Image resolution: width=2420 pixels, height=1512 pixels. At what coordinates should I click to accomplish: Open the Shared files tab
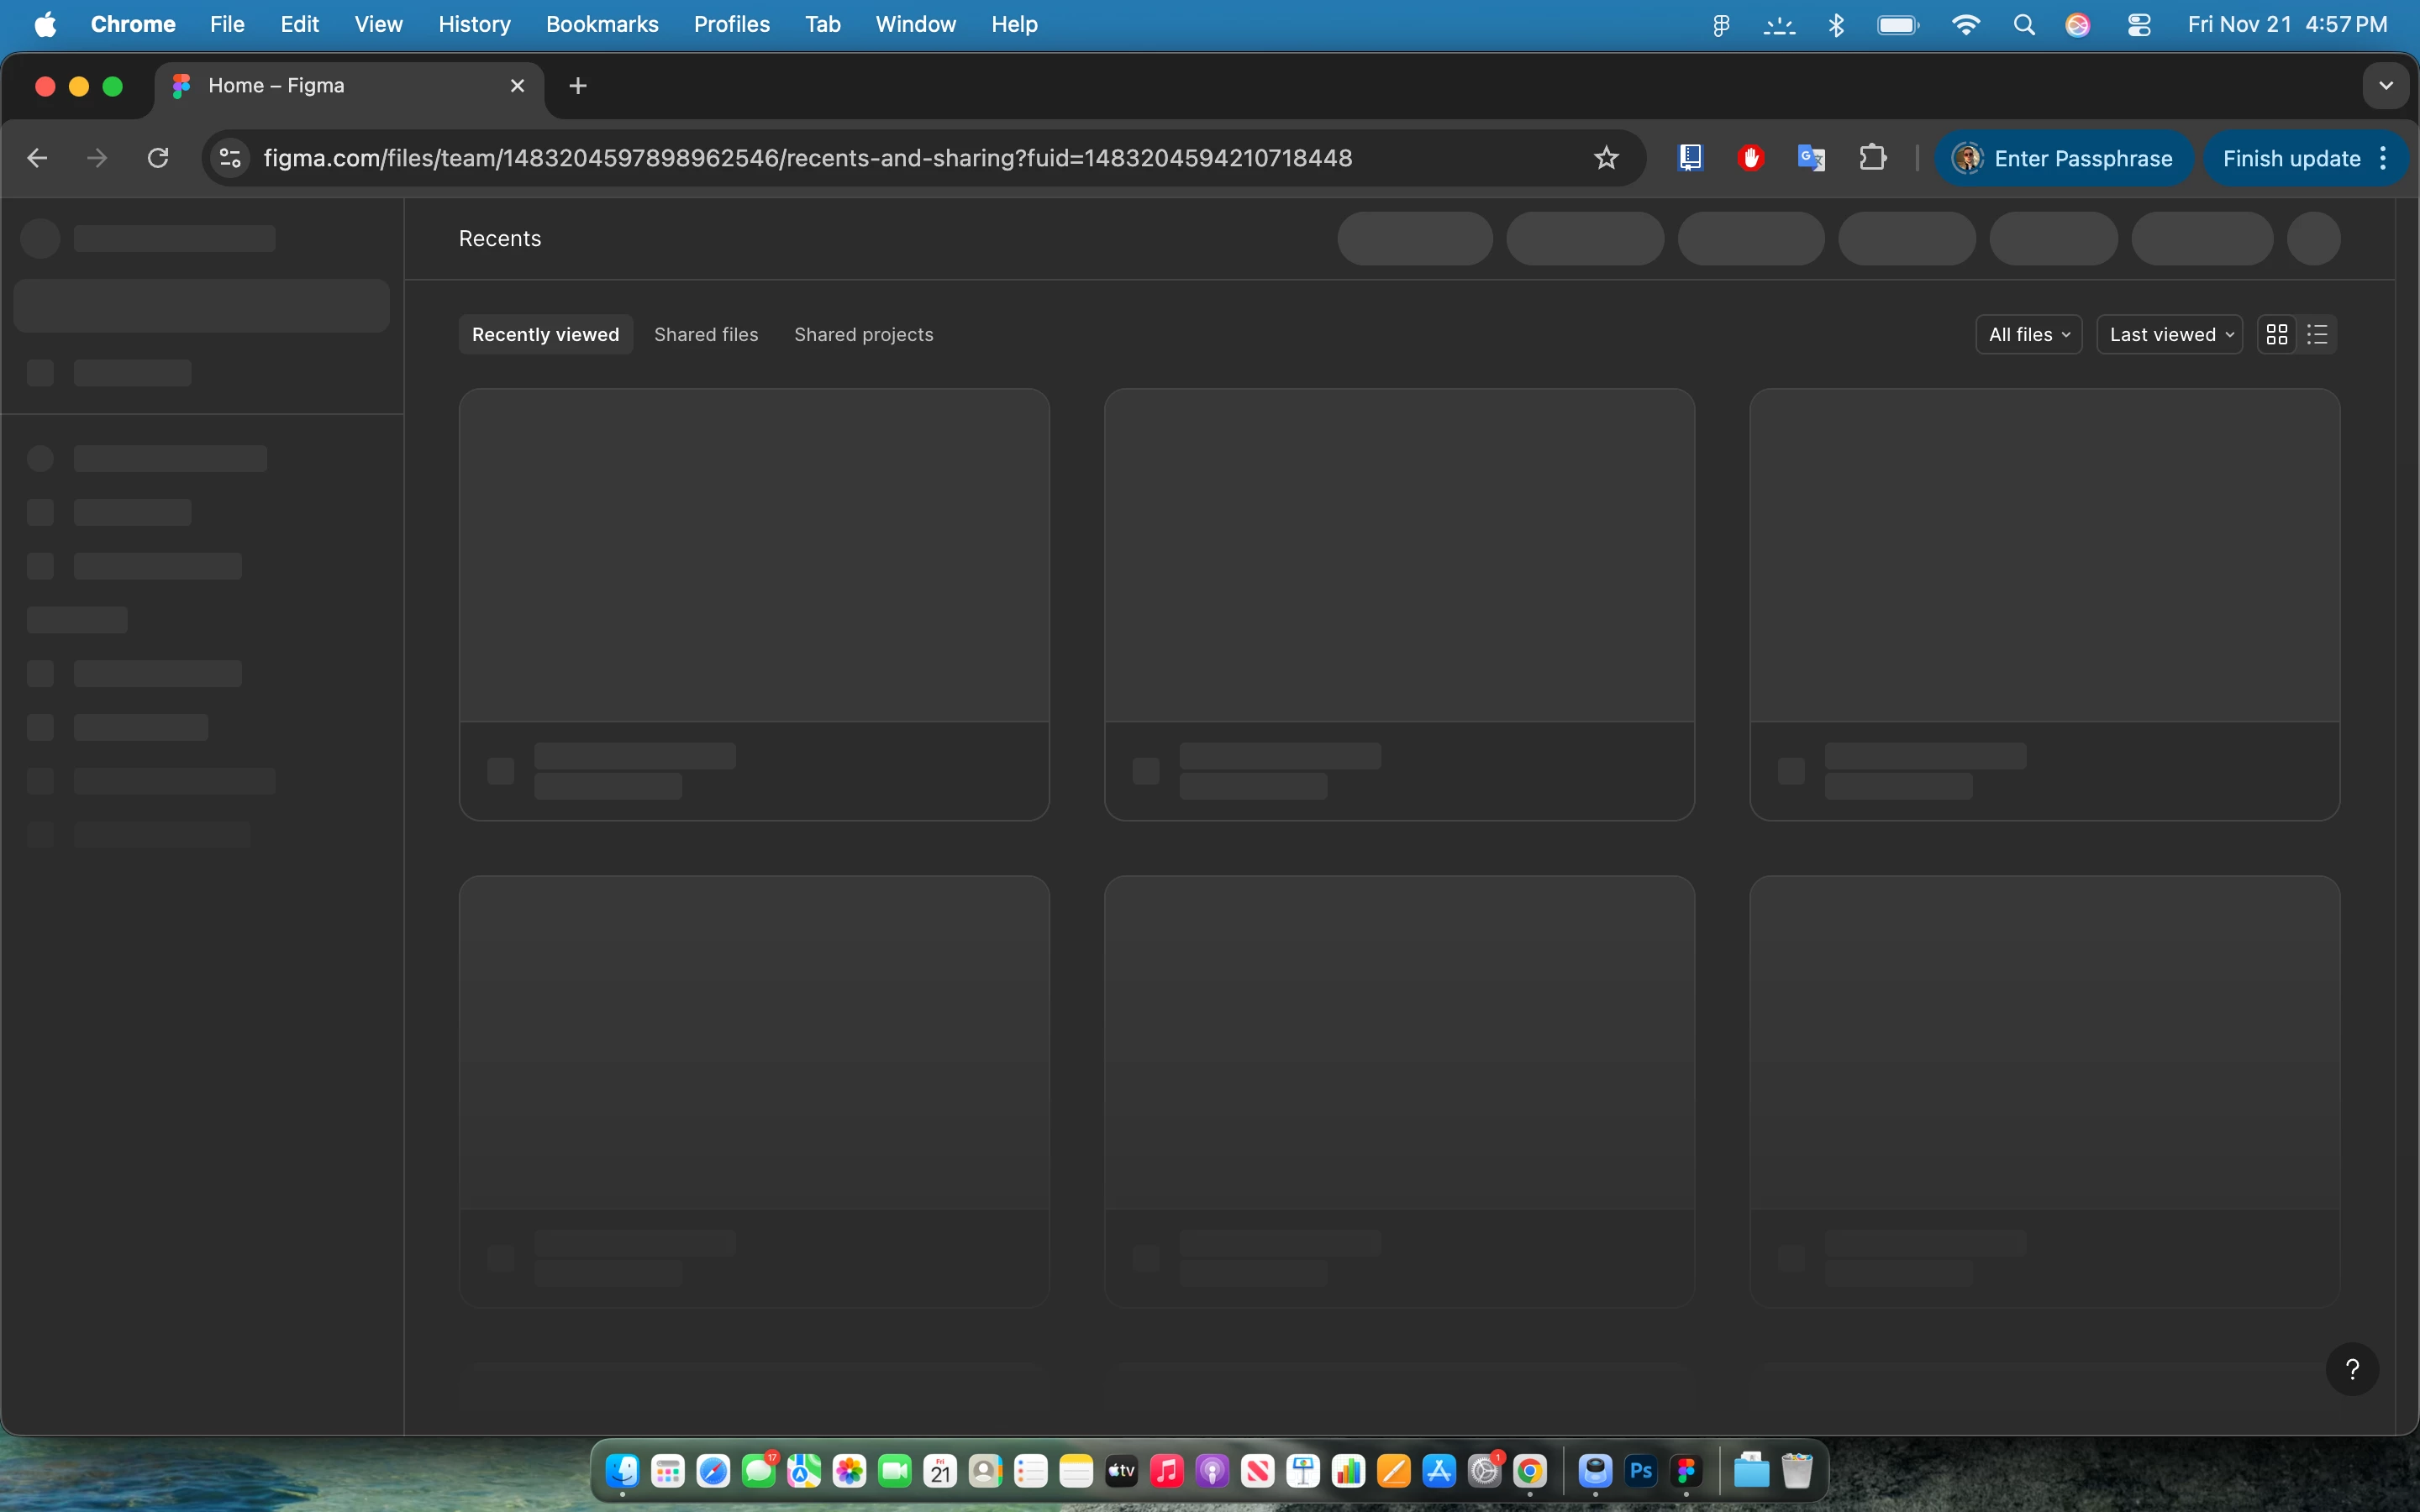click(x=706, y=335)
